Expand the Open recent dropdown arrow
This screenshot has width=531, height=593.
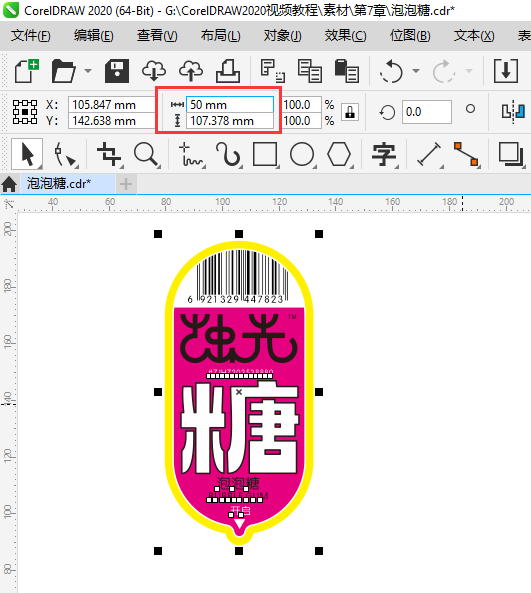(x=88, y=71)
